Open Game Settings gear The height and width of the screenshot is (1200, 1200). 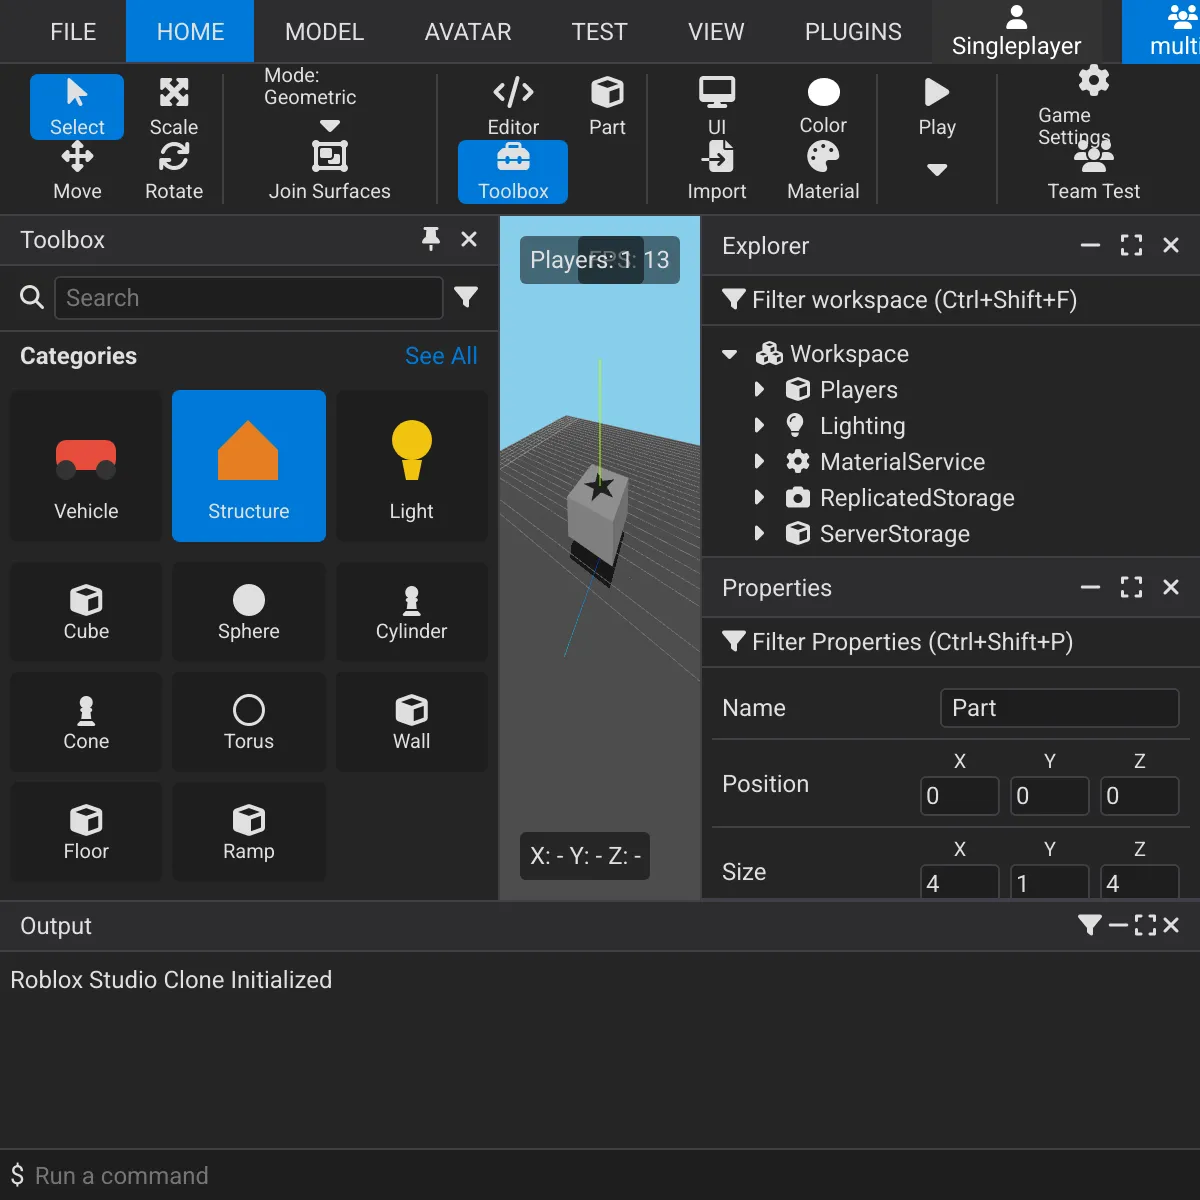pos(1093,80)
